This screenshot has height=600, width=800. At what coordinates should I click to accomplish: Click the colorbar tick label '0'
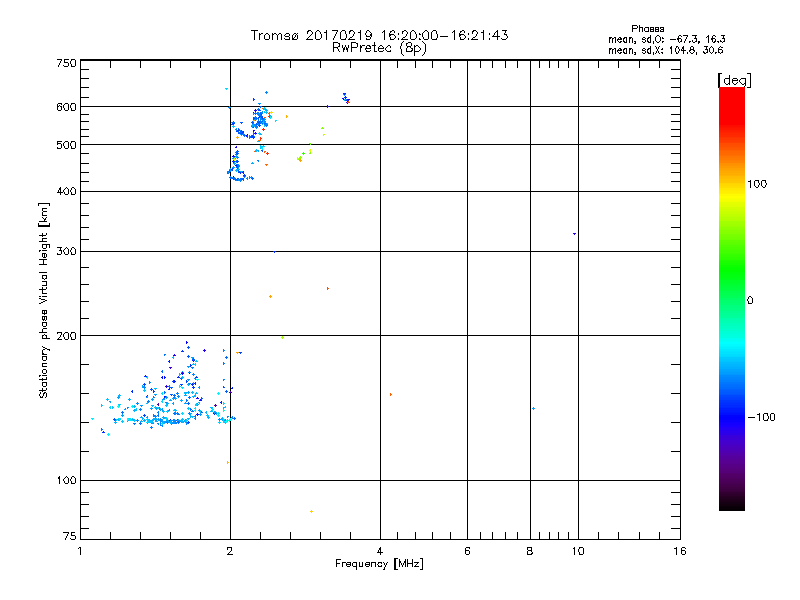750,301
